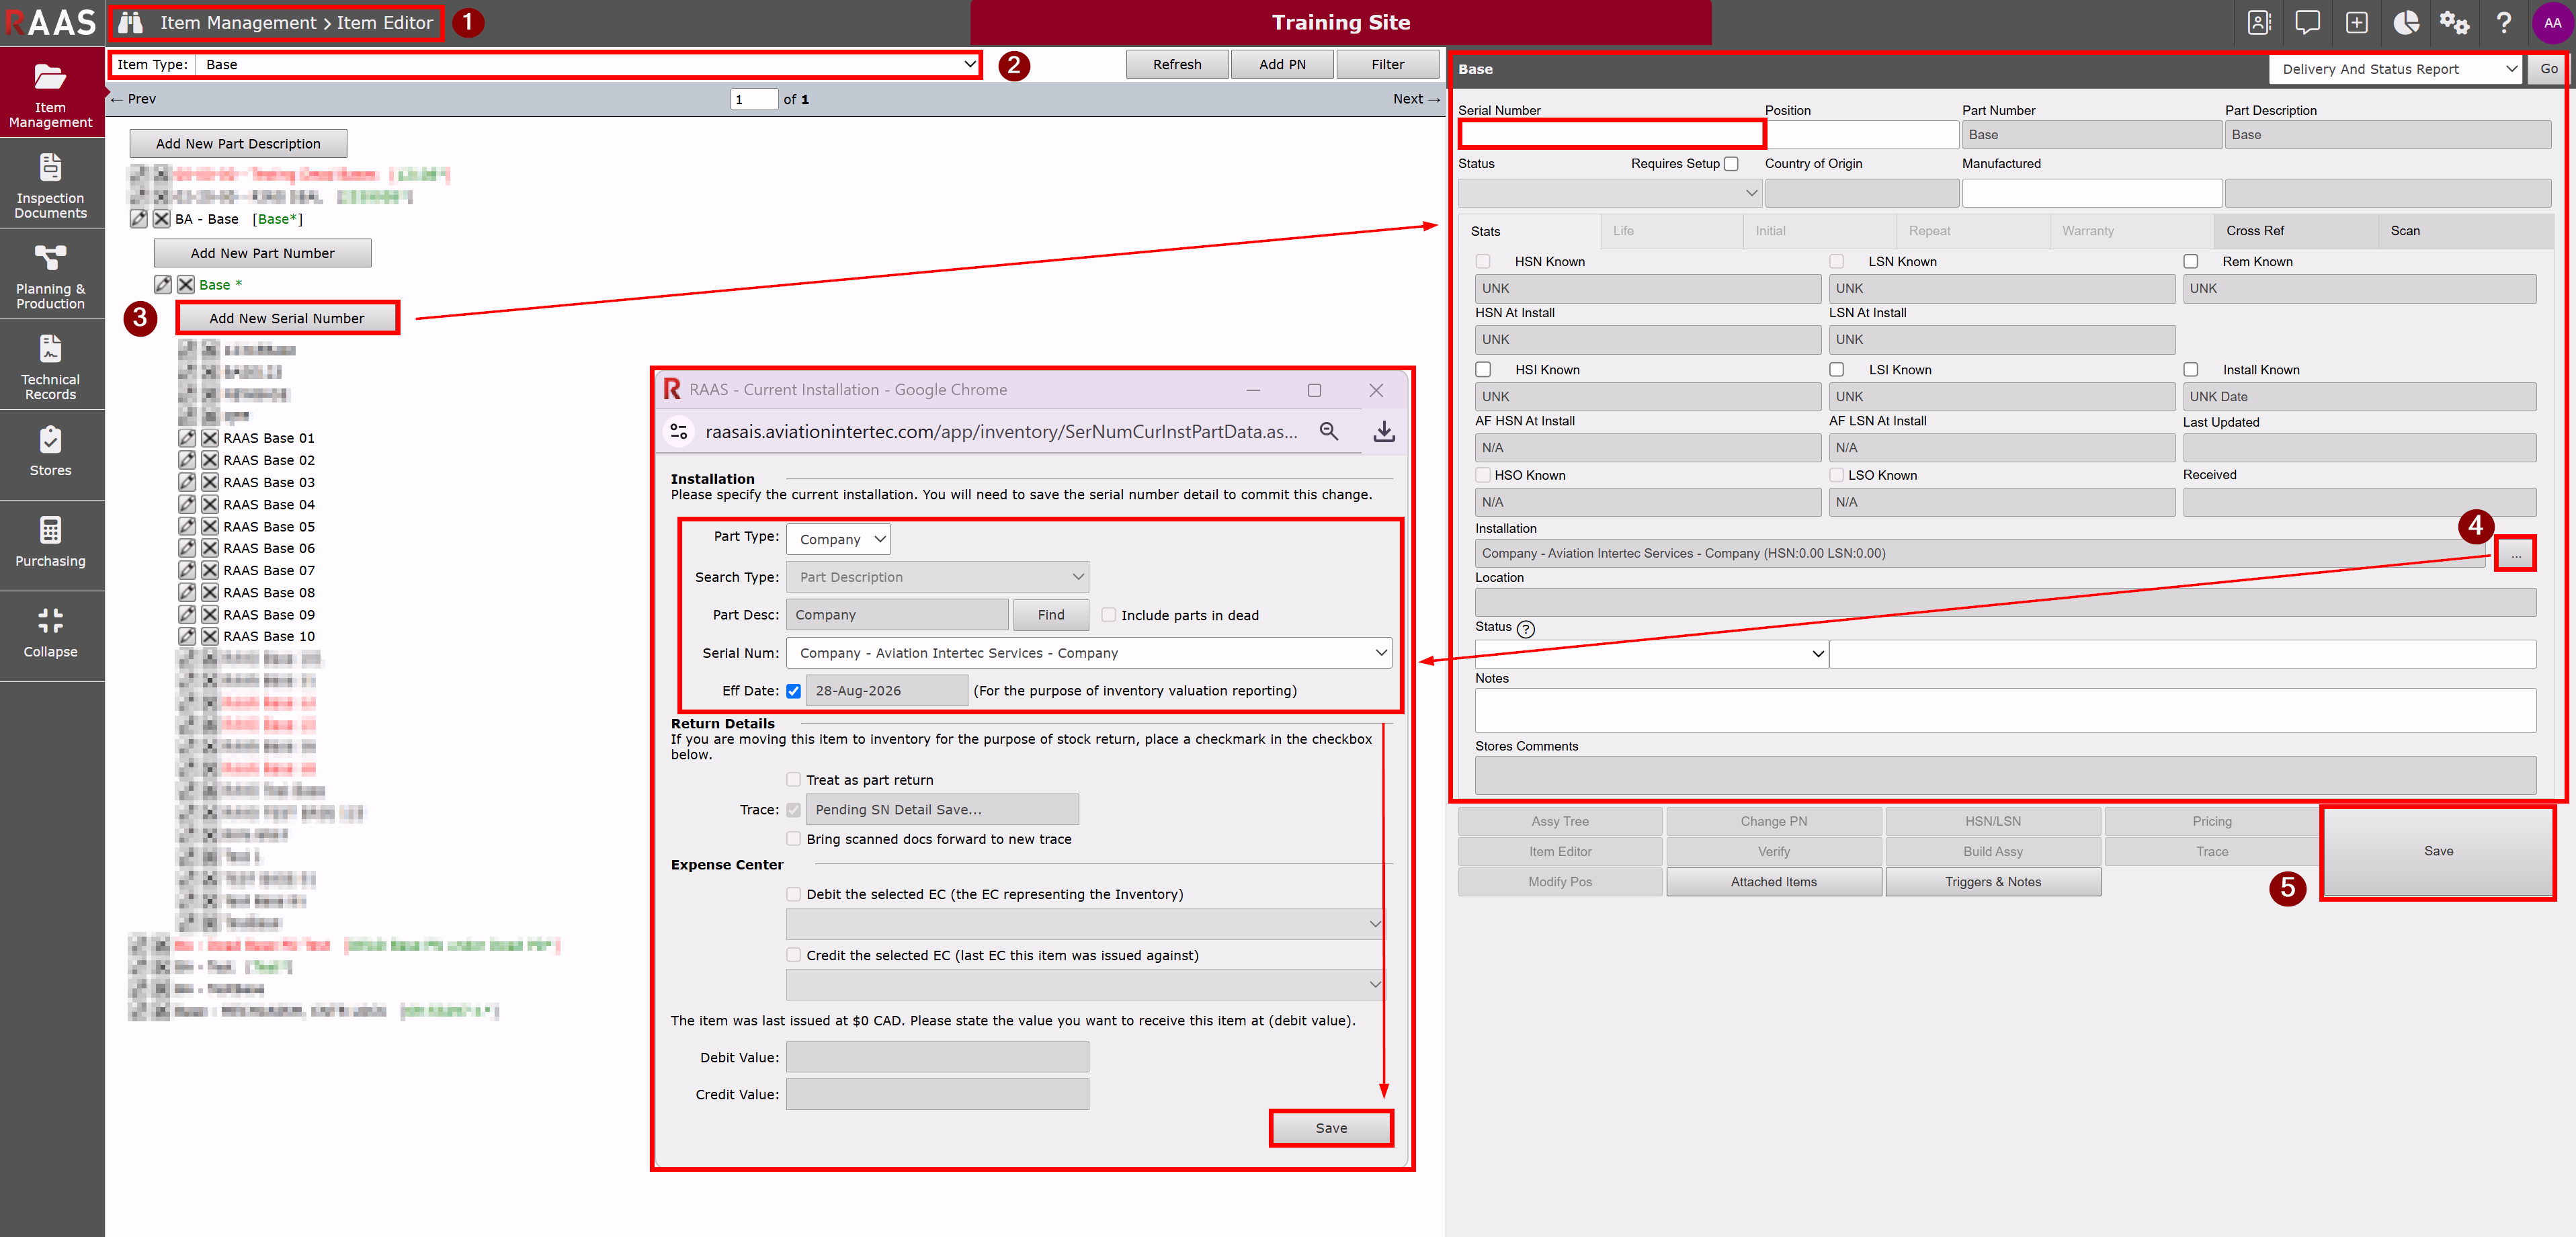Viewport: 2576px width, 1237px height.
Task: Check the Rem Known checkbox
Action: pos(2192,262)
